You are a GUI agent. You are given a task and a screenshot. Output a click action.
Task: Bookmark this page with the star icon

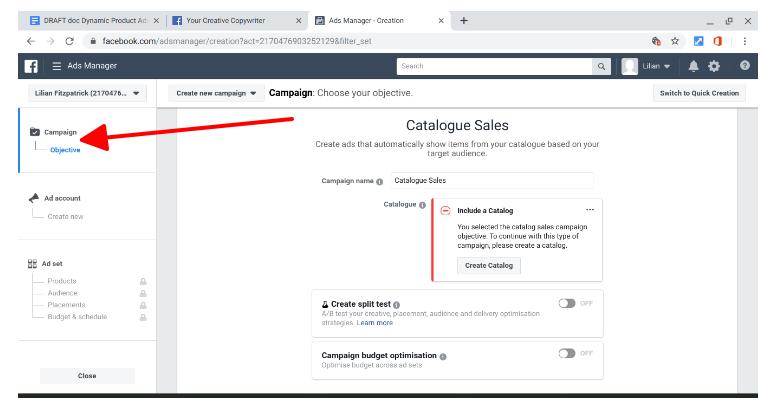675,41
